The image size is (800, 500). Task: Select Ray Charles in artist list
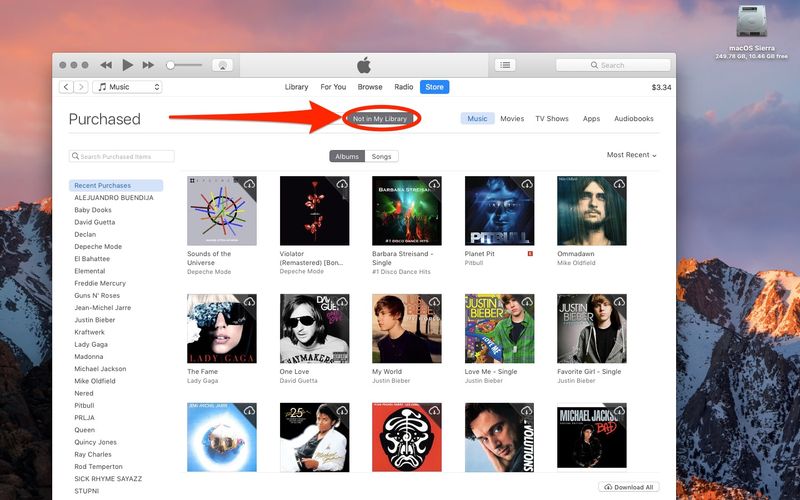point(93,455)
